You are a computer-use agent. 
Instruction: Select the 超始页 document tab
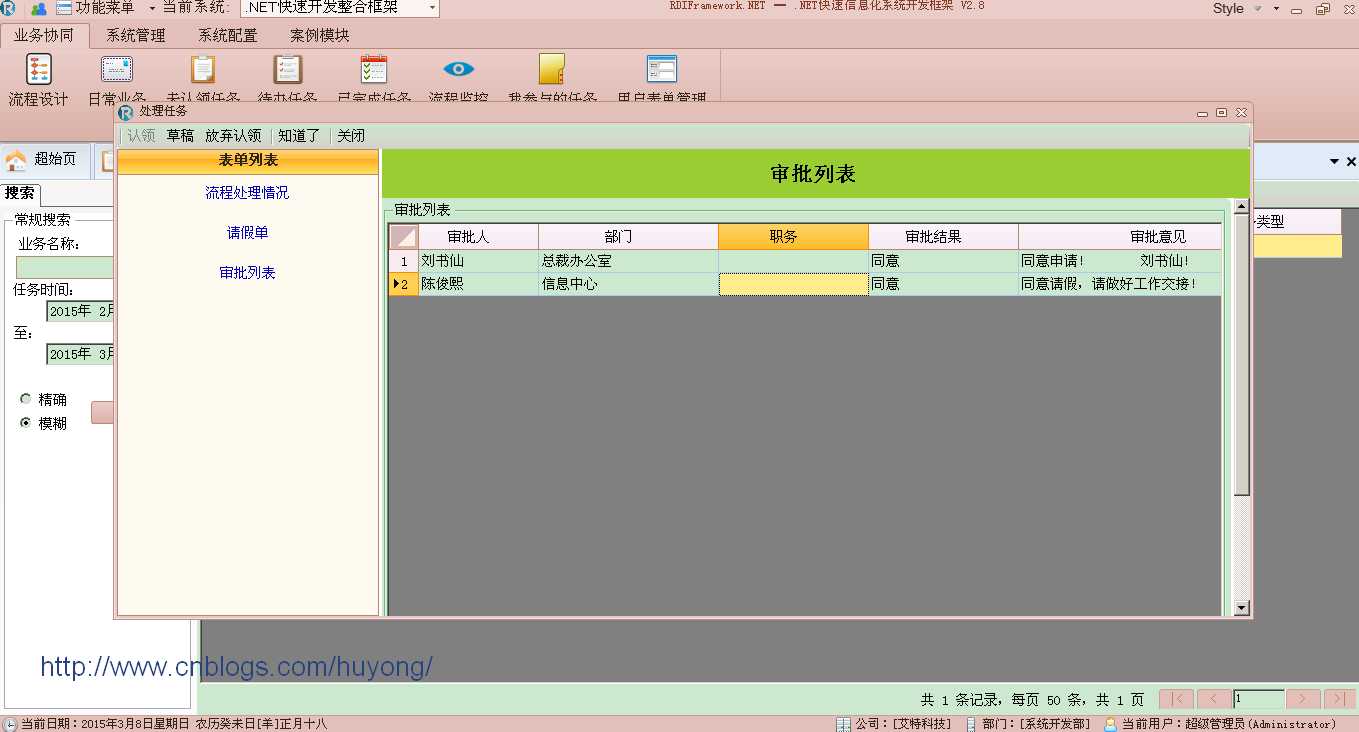[46, 160]
